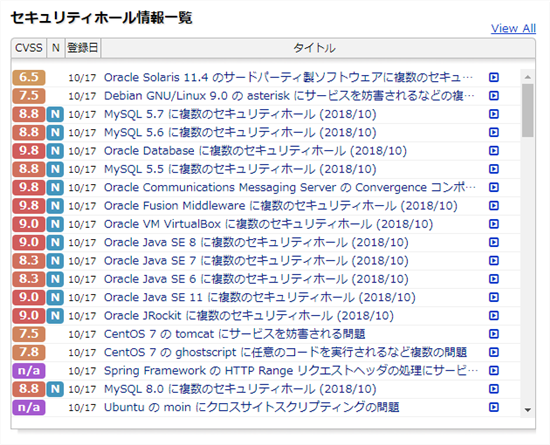Click the scrollbar up arrow
Screen dimensions: 550x445
[x=528, y=77]
